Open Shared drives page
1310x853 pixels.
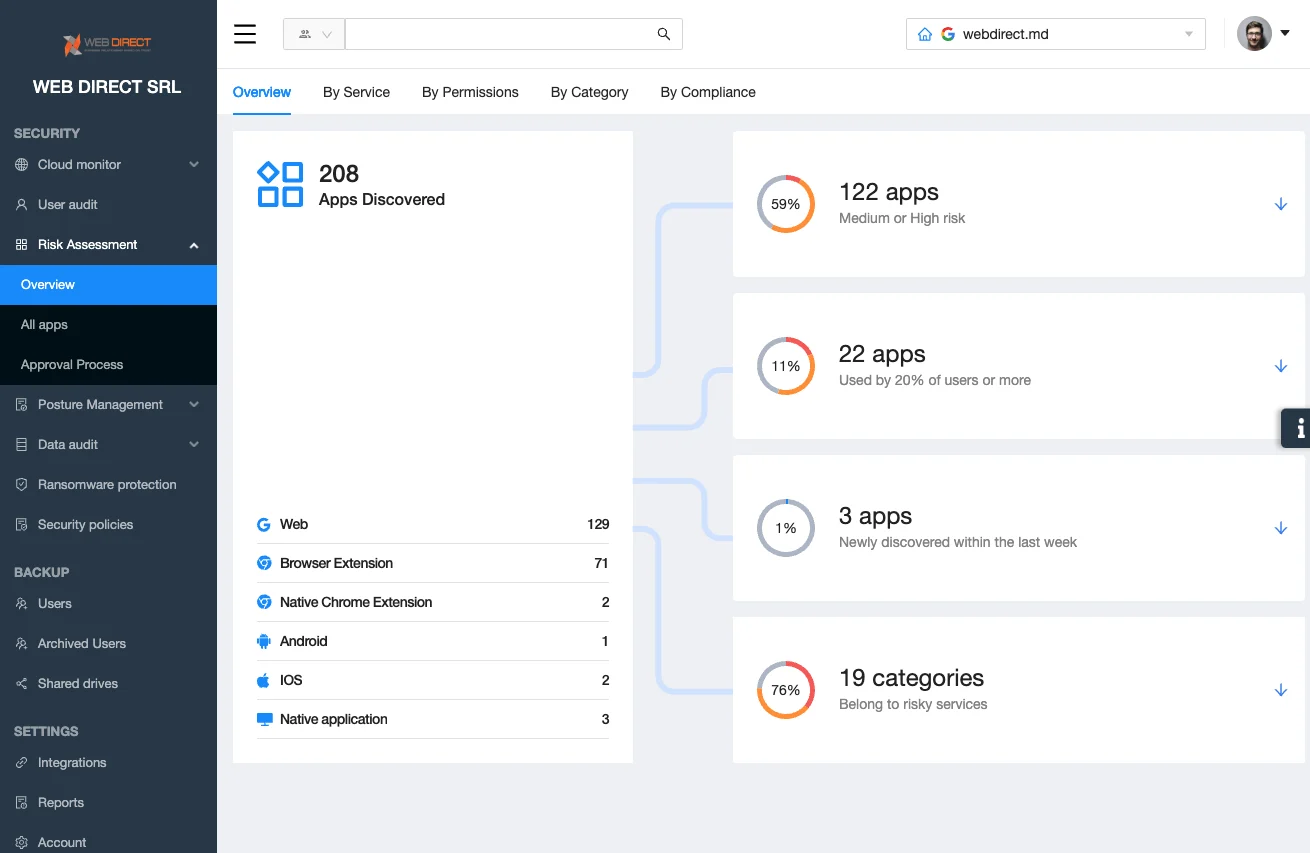(x=108, y=684)
